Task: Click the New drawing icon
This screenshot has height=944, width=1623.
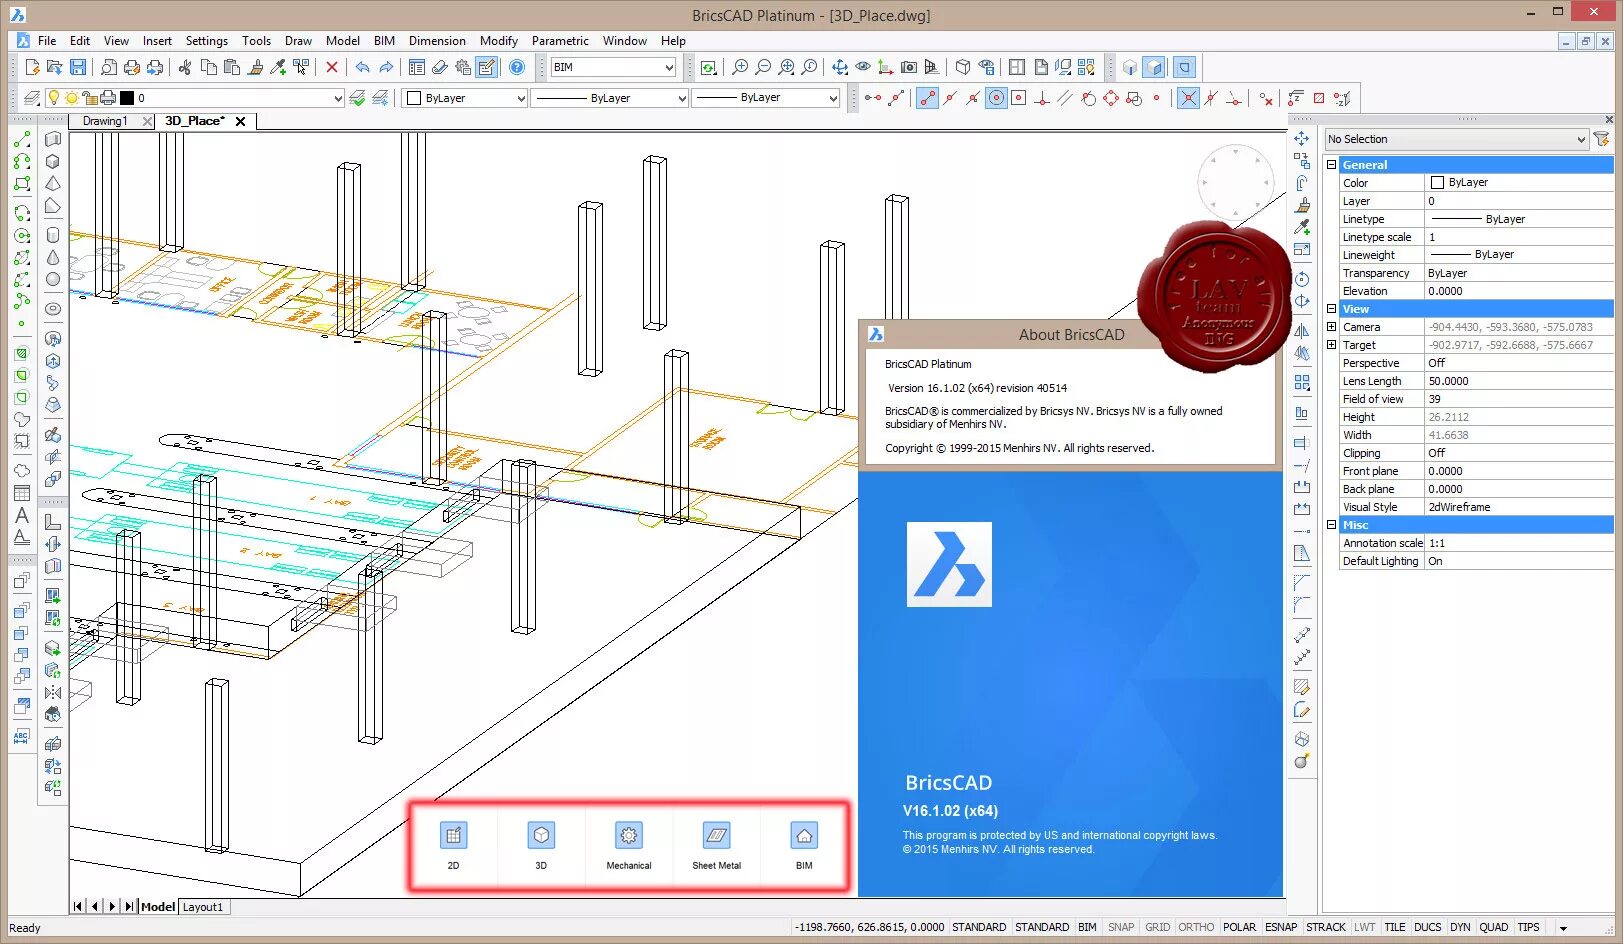Action: click(32, 67)
